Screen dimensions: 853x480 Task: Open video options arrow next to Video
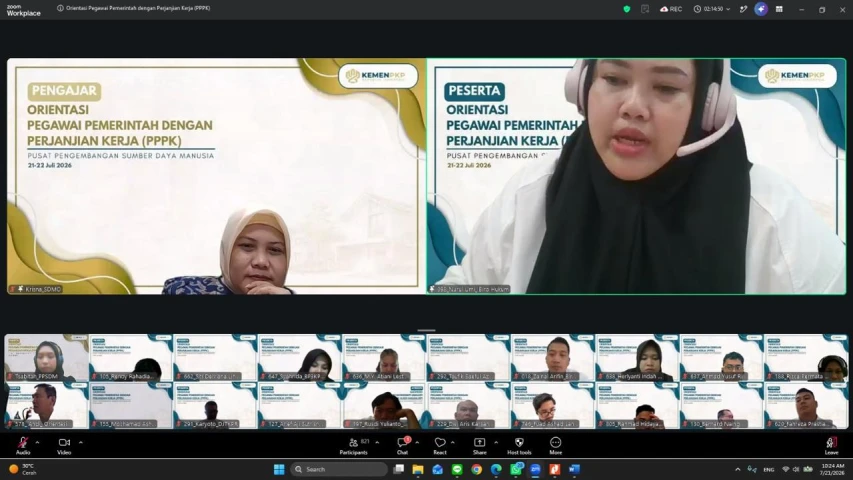point(81,442)
